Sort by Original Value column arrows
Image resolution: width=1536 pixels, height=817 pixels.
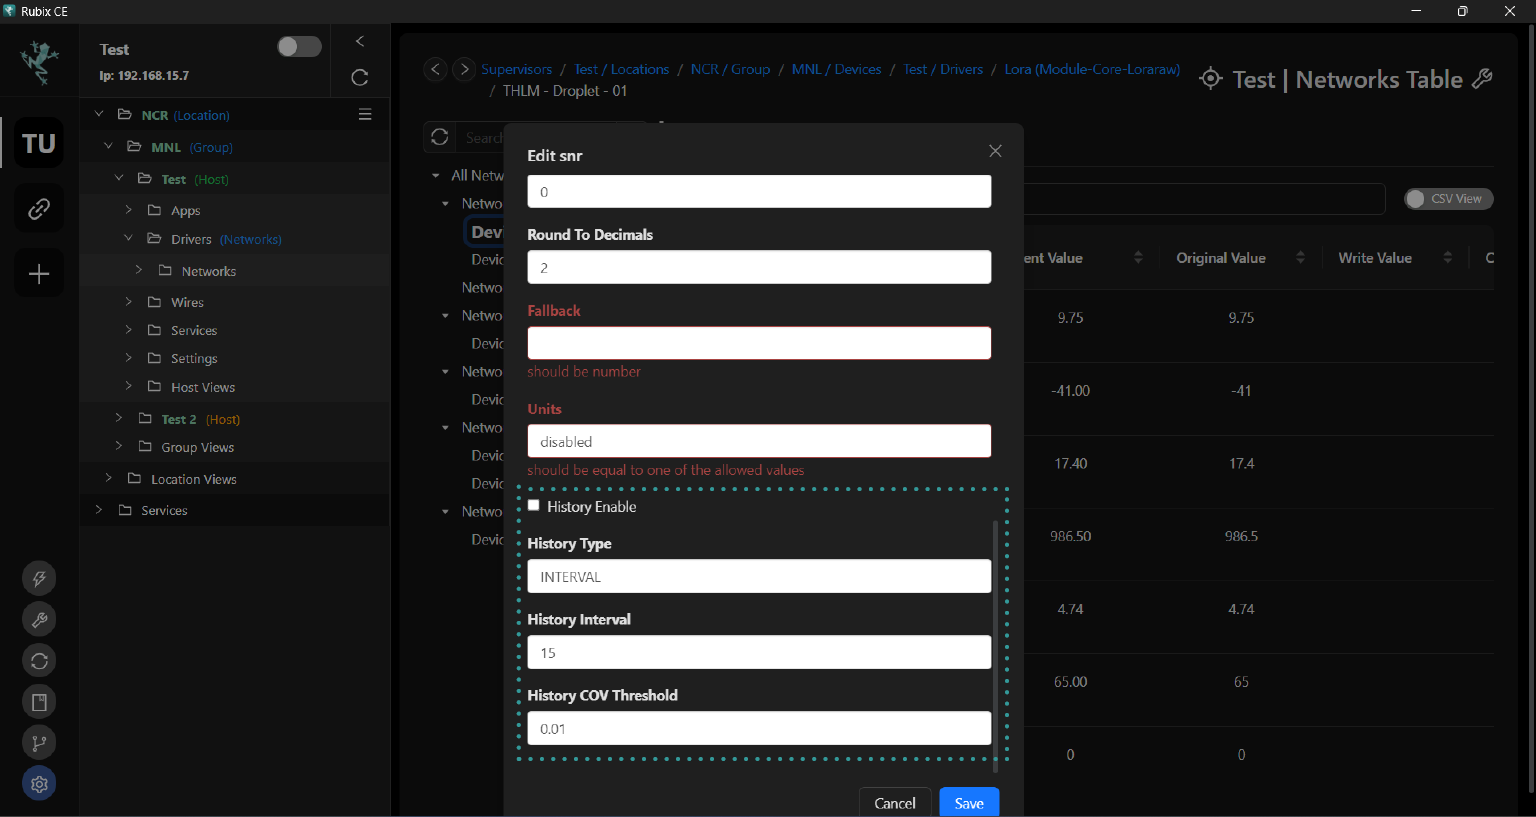(x=1300, y=258)
